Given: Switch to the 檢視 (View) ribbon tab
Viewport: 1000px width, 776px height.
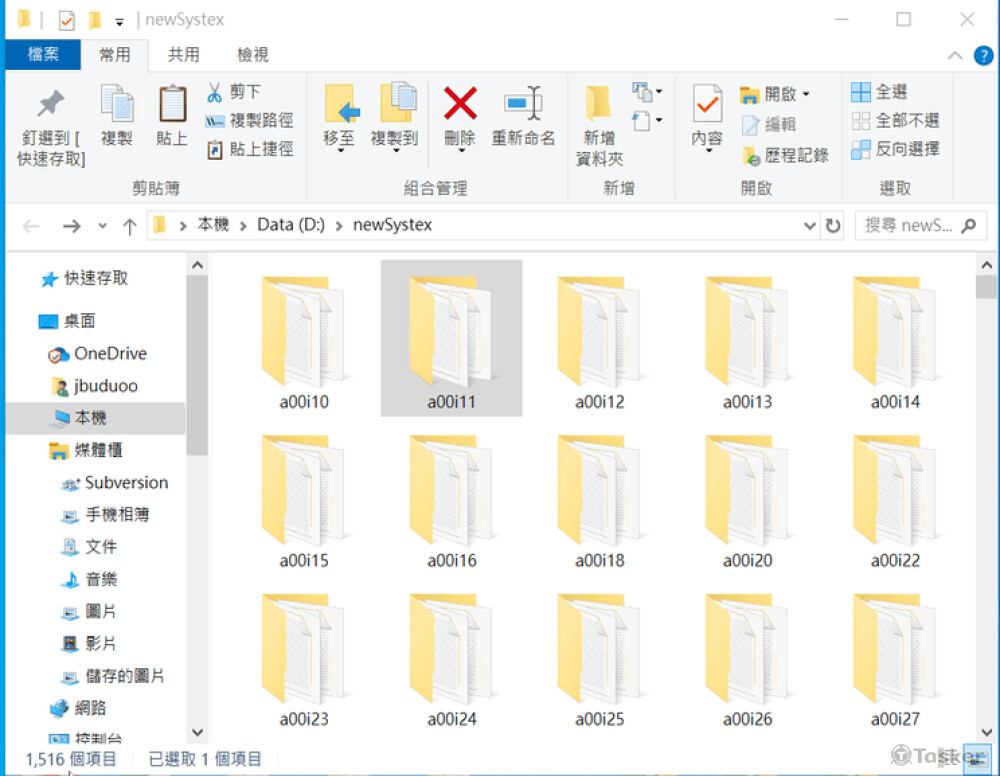Looking at the screenshot, I should pyautogui.click(x=252, y=54).
